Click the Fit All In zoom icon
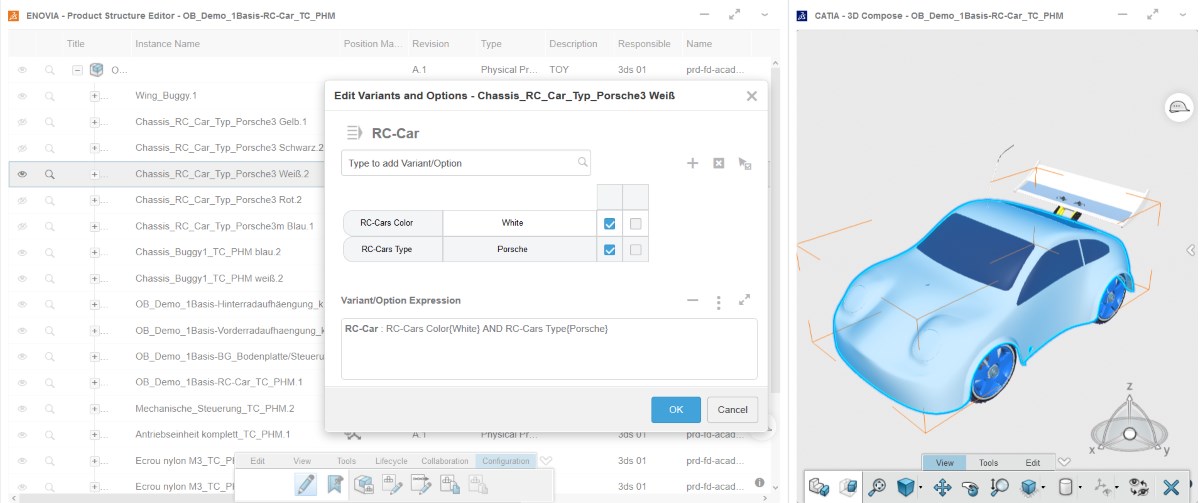This screenshot has width=1200, height=503. [877, 487]
